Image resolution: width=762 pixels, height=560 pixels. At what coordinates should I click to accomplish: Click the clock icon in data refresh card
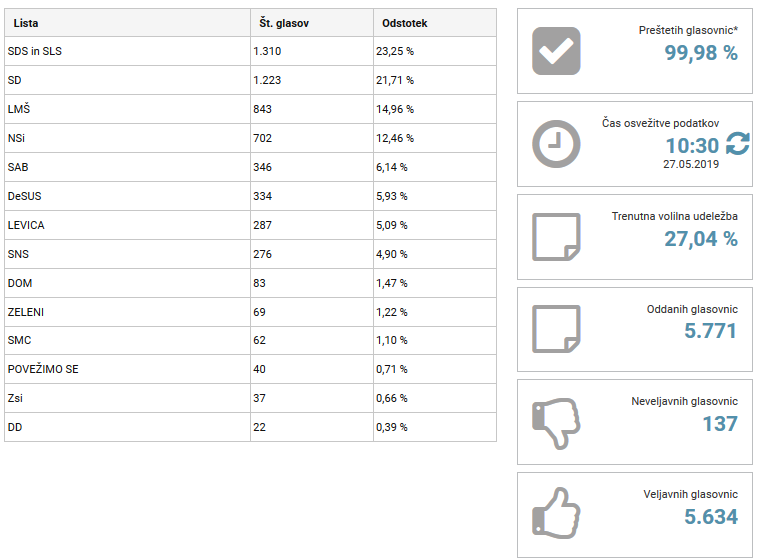pos(556,144)
